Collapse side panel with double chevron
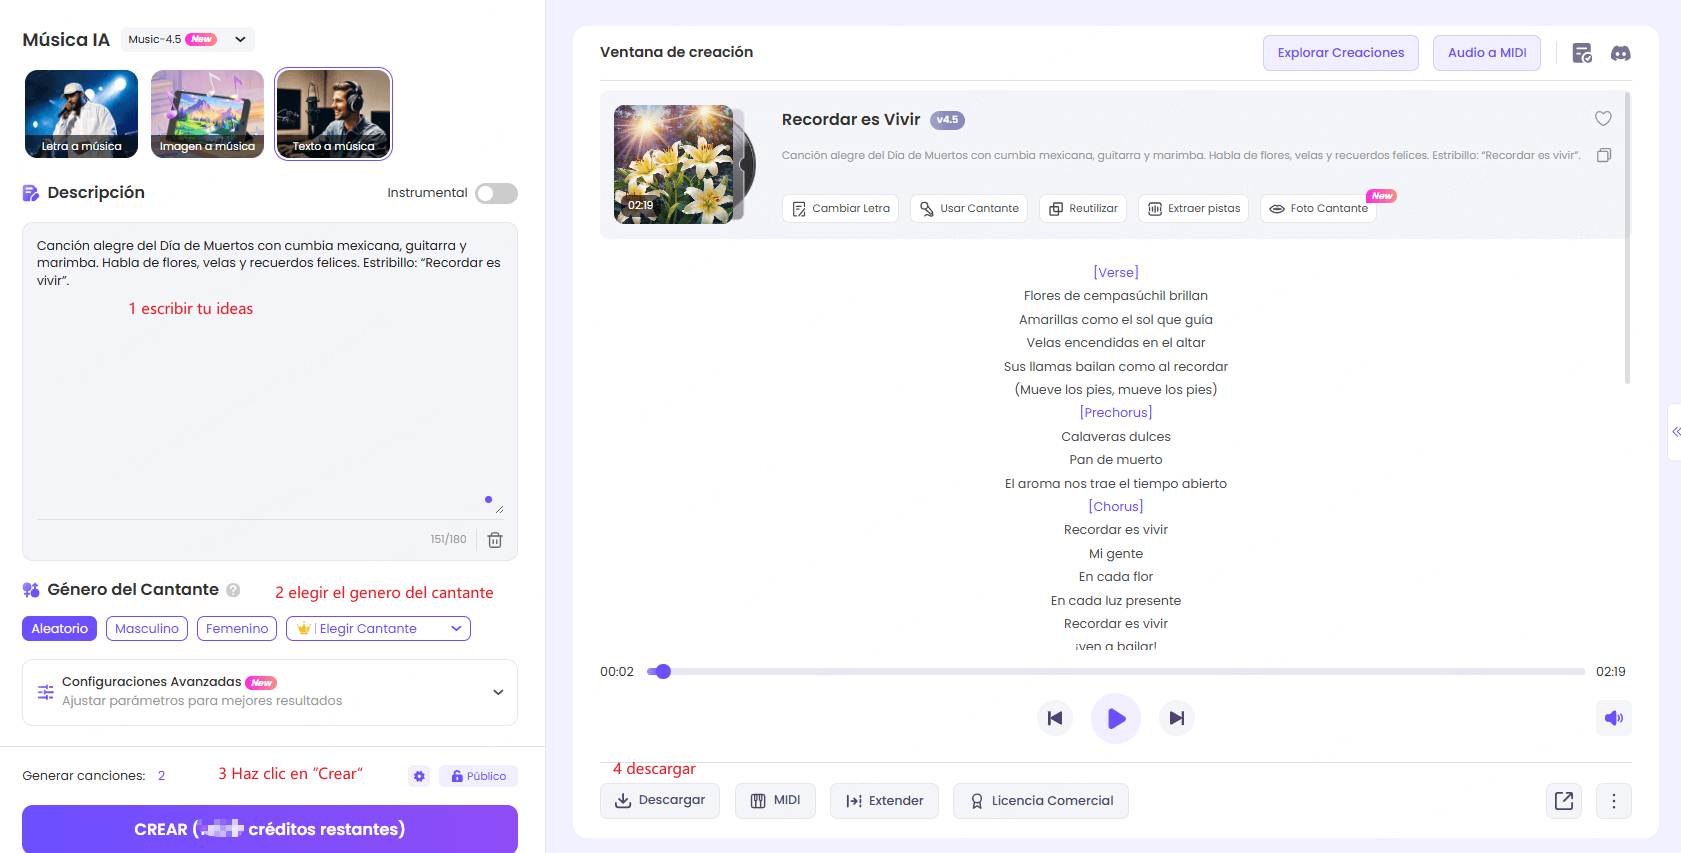 [x=1675, y=432]
